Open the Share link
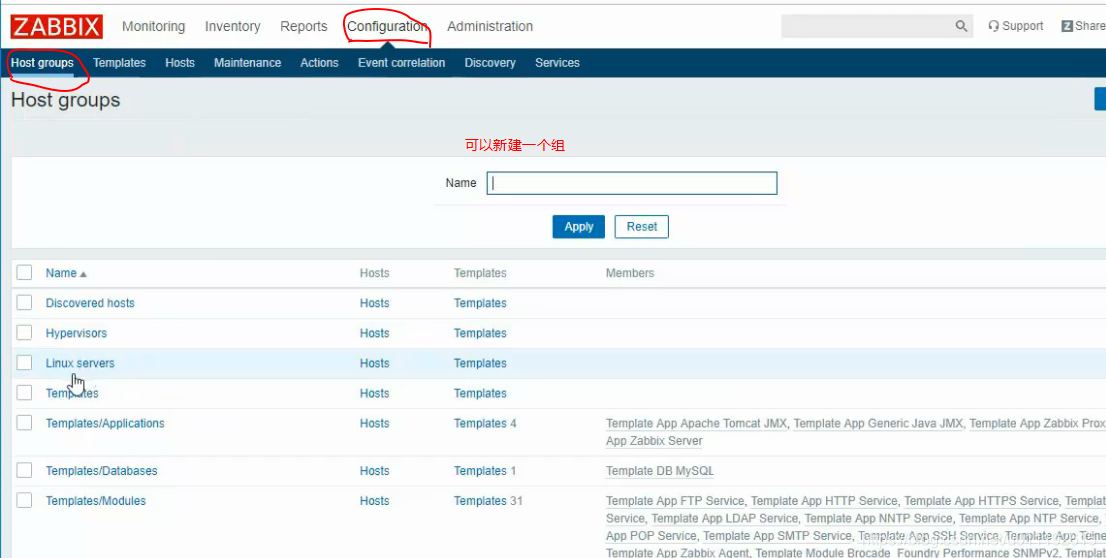Viewport: 1106px width, 558px height. pyautogui.click(x=1083, y=26)
